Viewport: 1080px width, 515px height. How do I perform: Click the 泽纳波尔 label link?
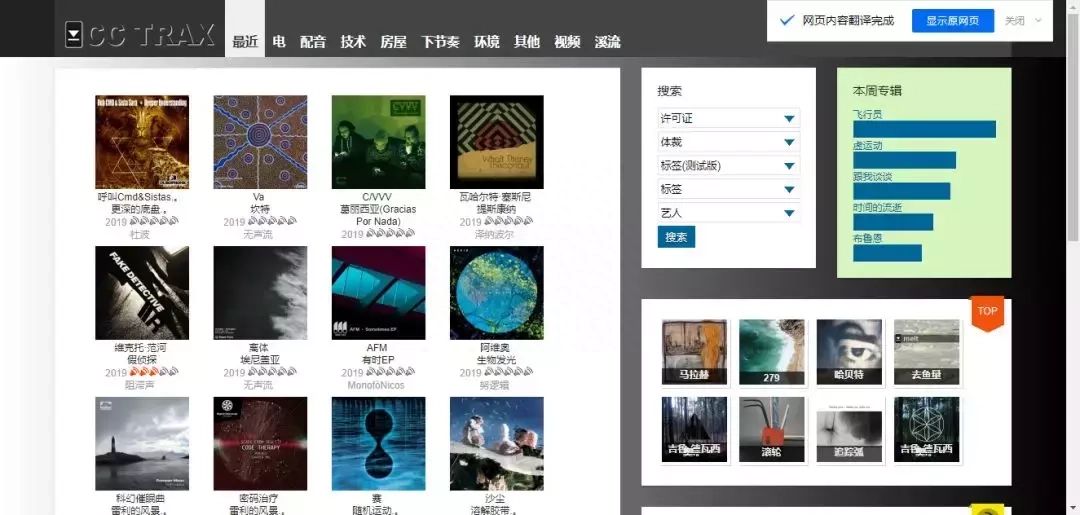tap(497, 235)
